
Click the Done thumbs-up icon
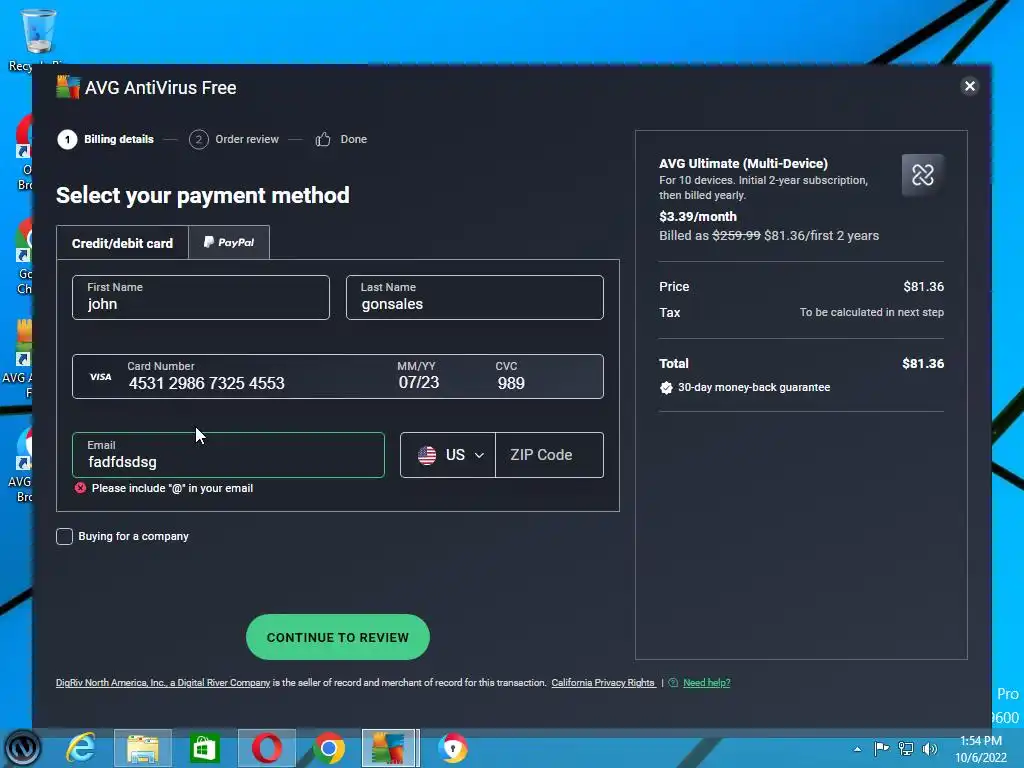click(323, 139)
